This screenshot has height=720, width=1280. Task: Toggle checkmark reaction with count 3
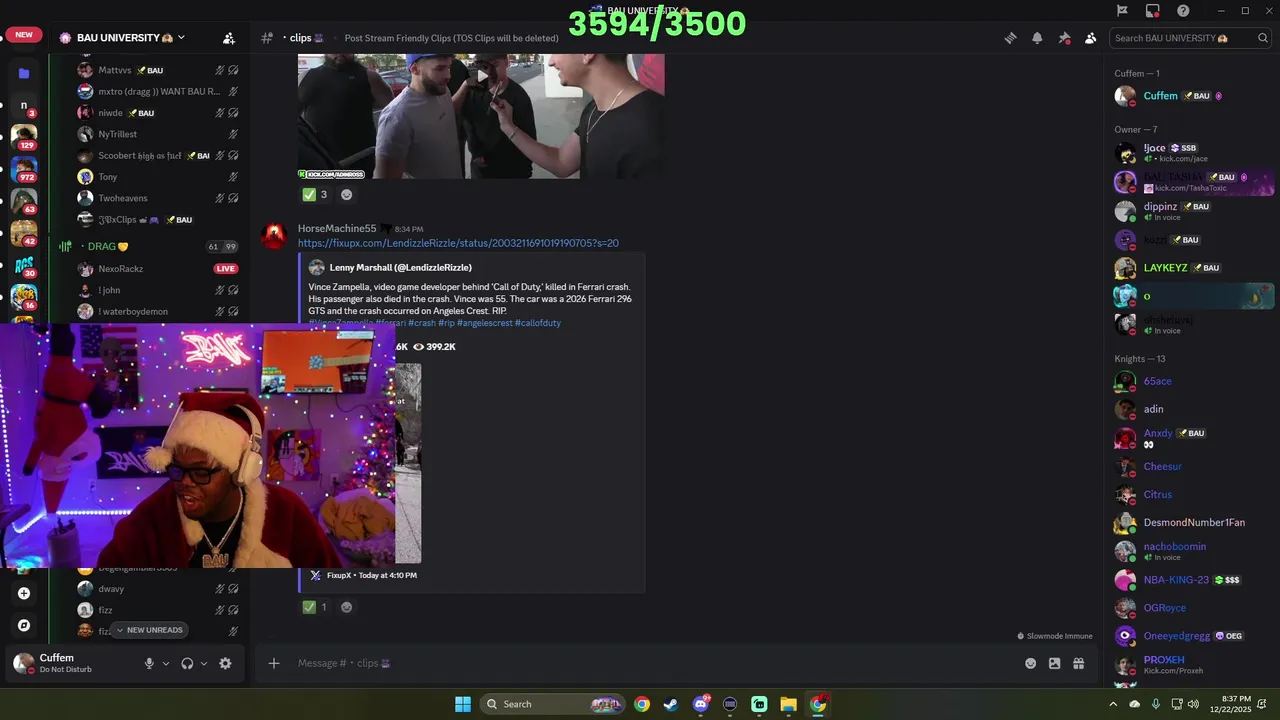coord(315,195)
